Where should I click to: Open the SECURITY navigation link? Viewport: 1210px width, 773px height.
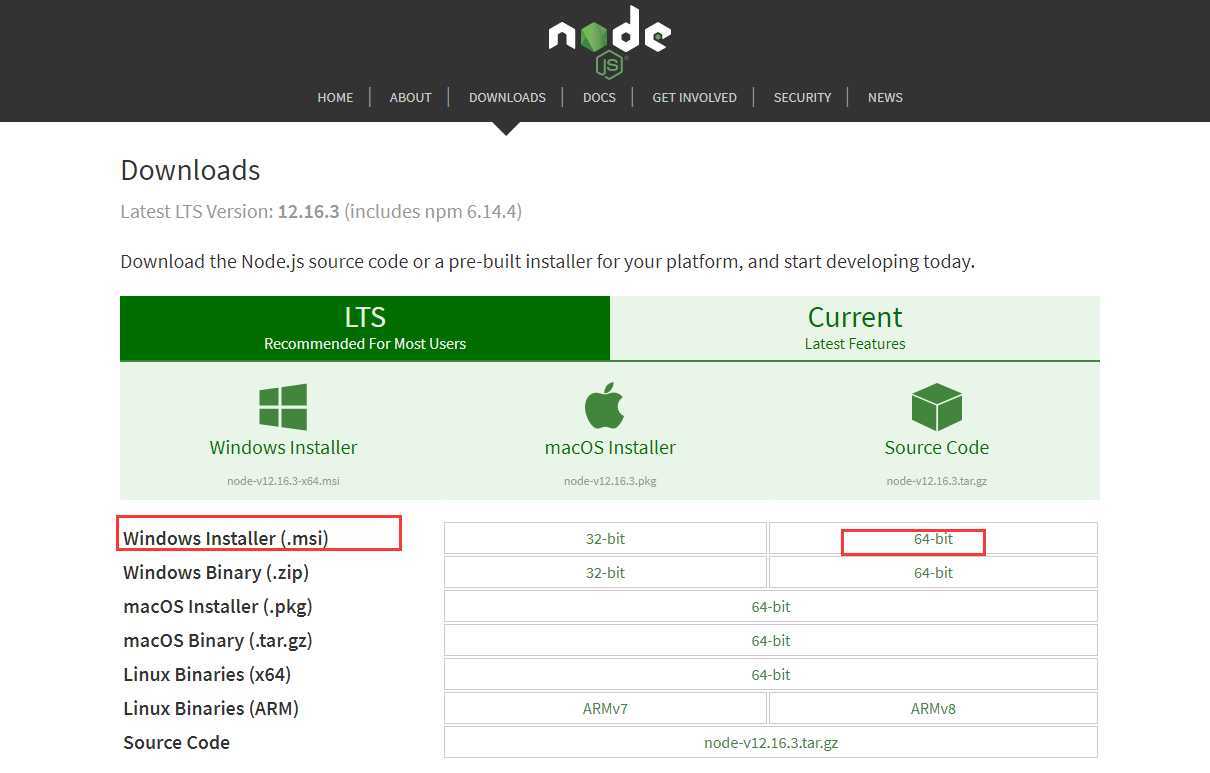tap(802, 97)
